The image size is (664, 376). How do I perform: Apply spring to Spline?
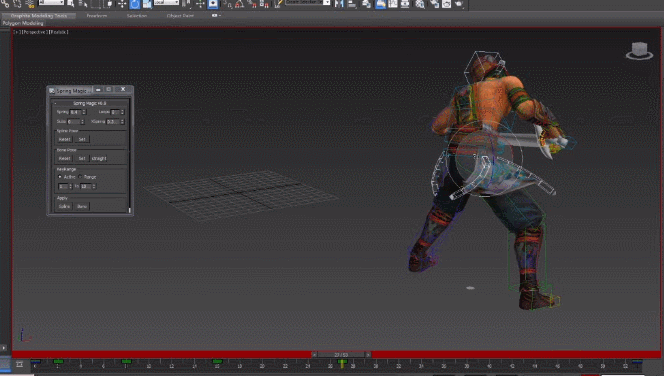point(64,206)
